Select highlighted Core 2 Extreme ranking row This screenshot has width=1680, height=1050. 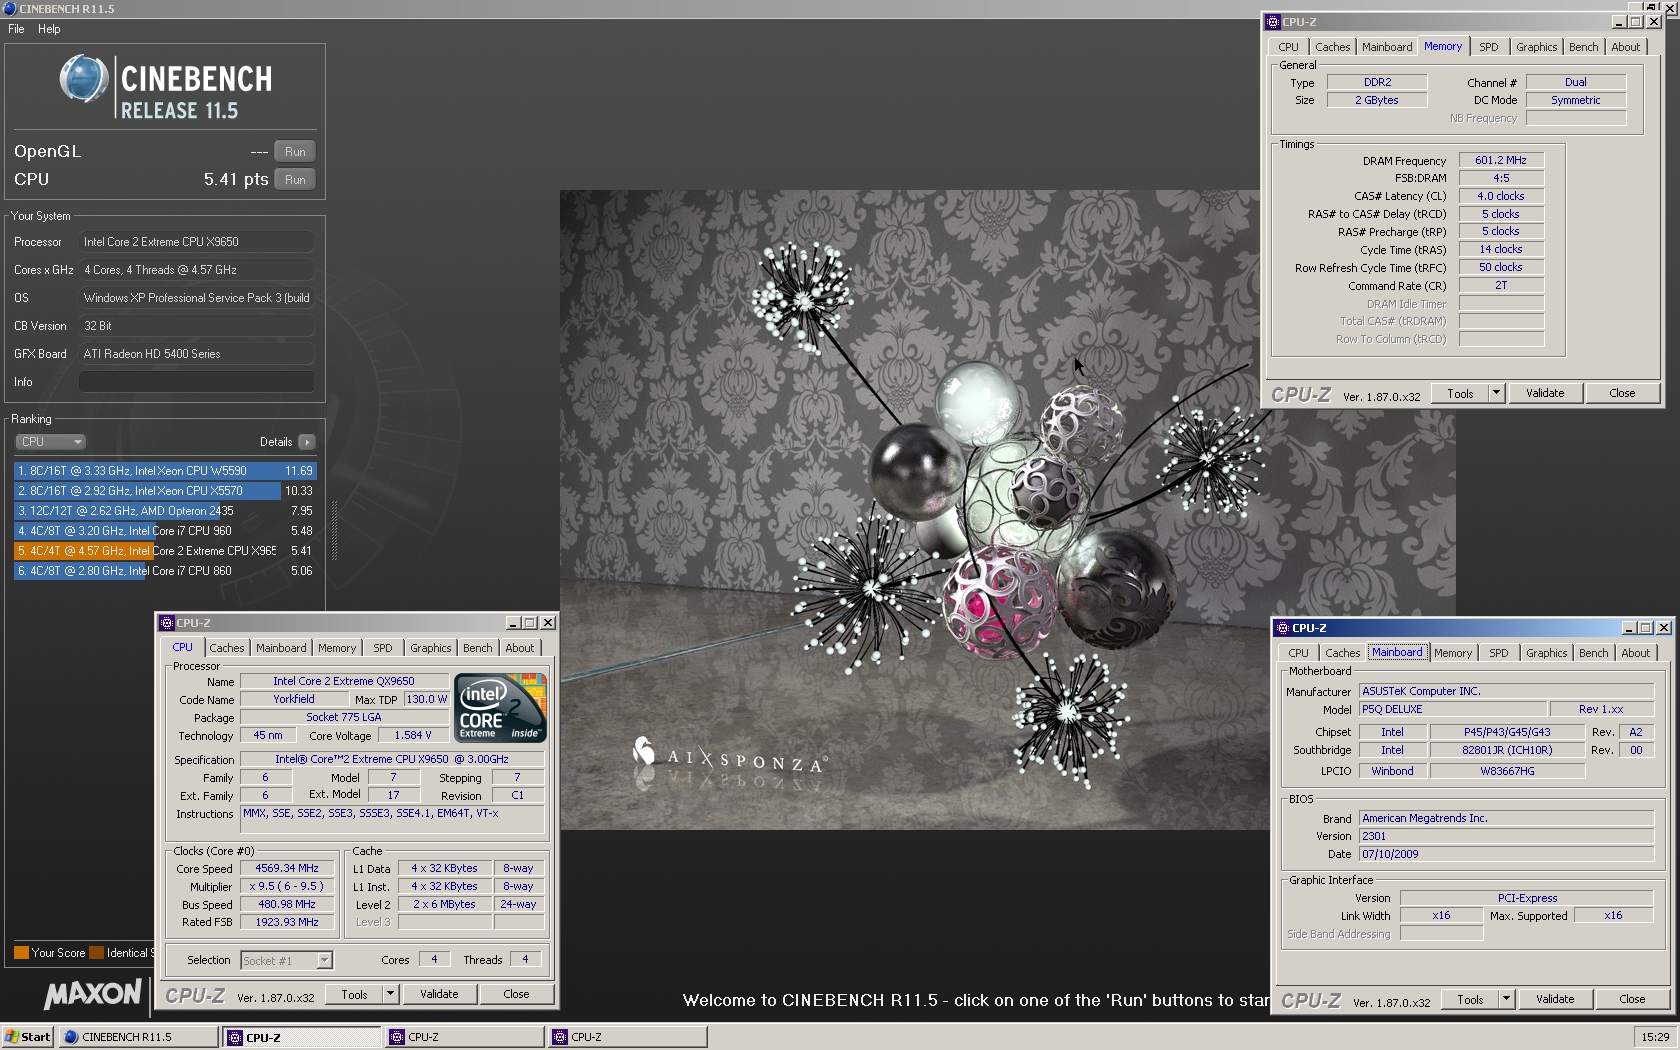point(165,551)
